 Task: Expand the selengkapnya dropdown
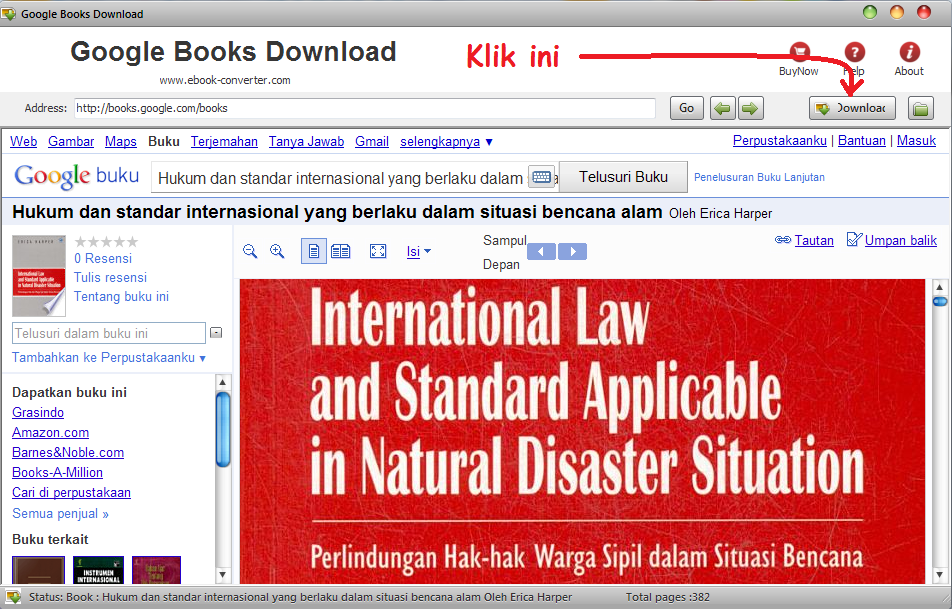point(446,141)
